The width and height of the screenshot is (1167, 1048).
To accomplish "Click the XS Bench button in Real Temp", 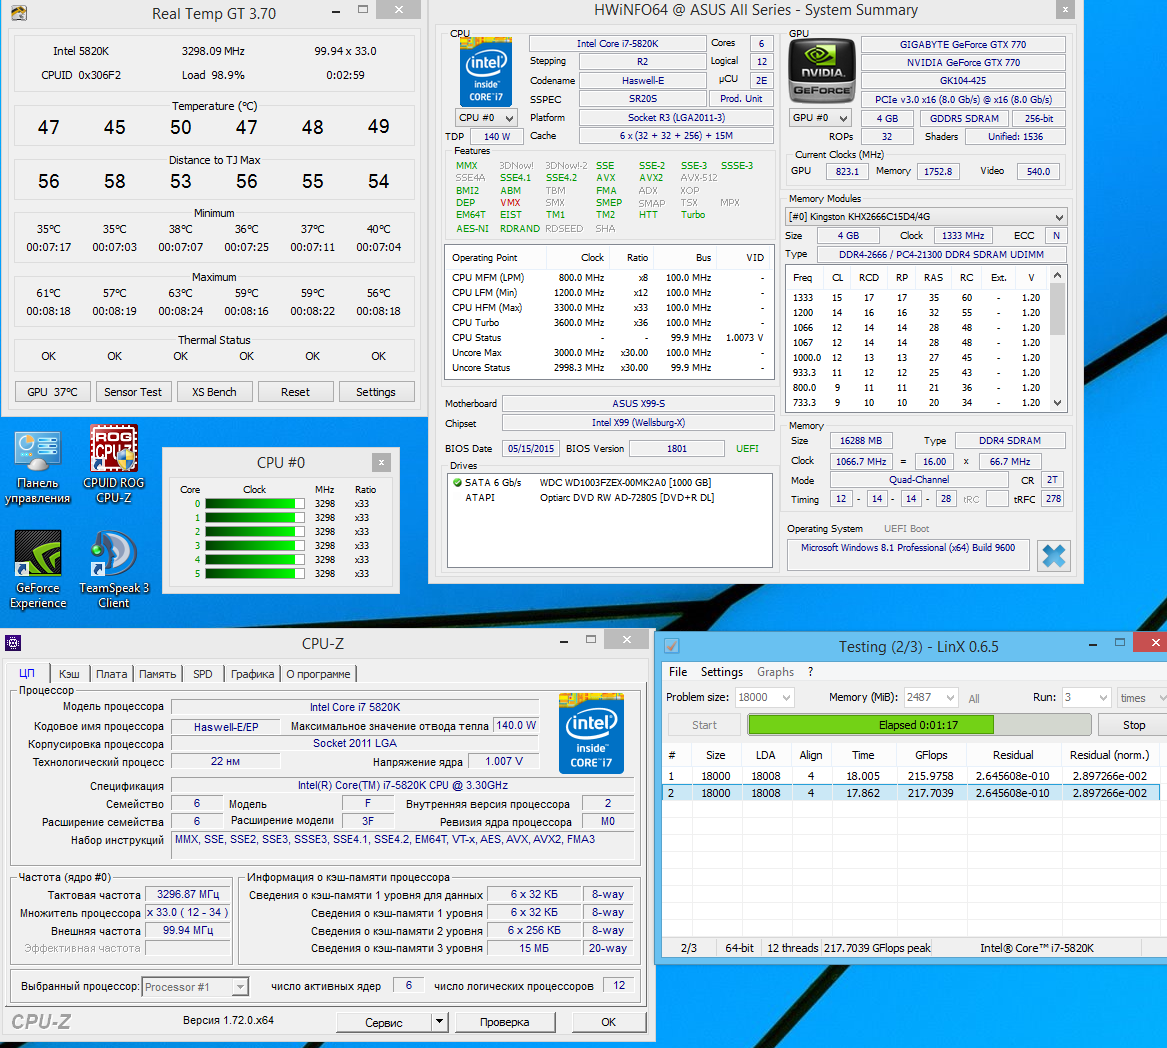I will point(214,392).
